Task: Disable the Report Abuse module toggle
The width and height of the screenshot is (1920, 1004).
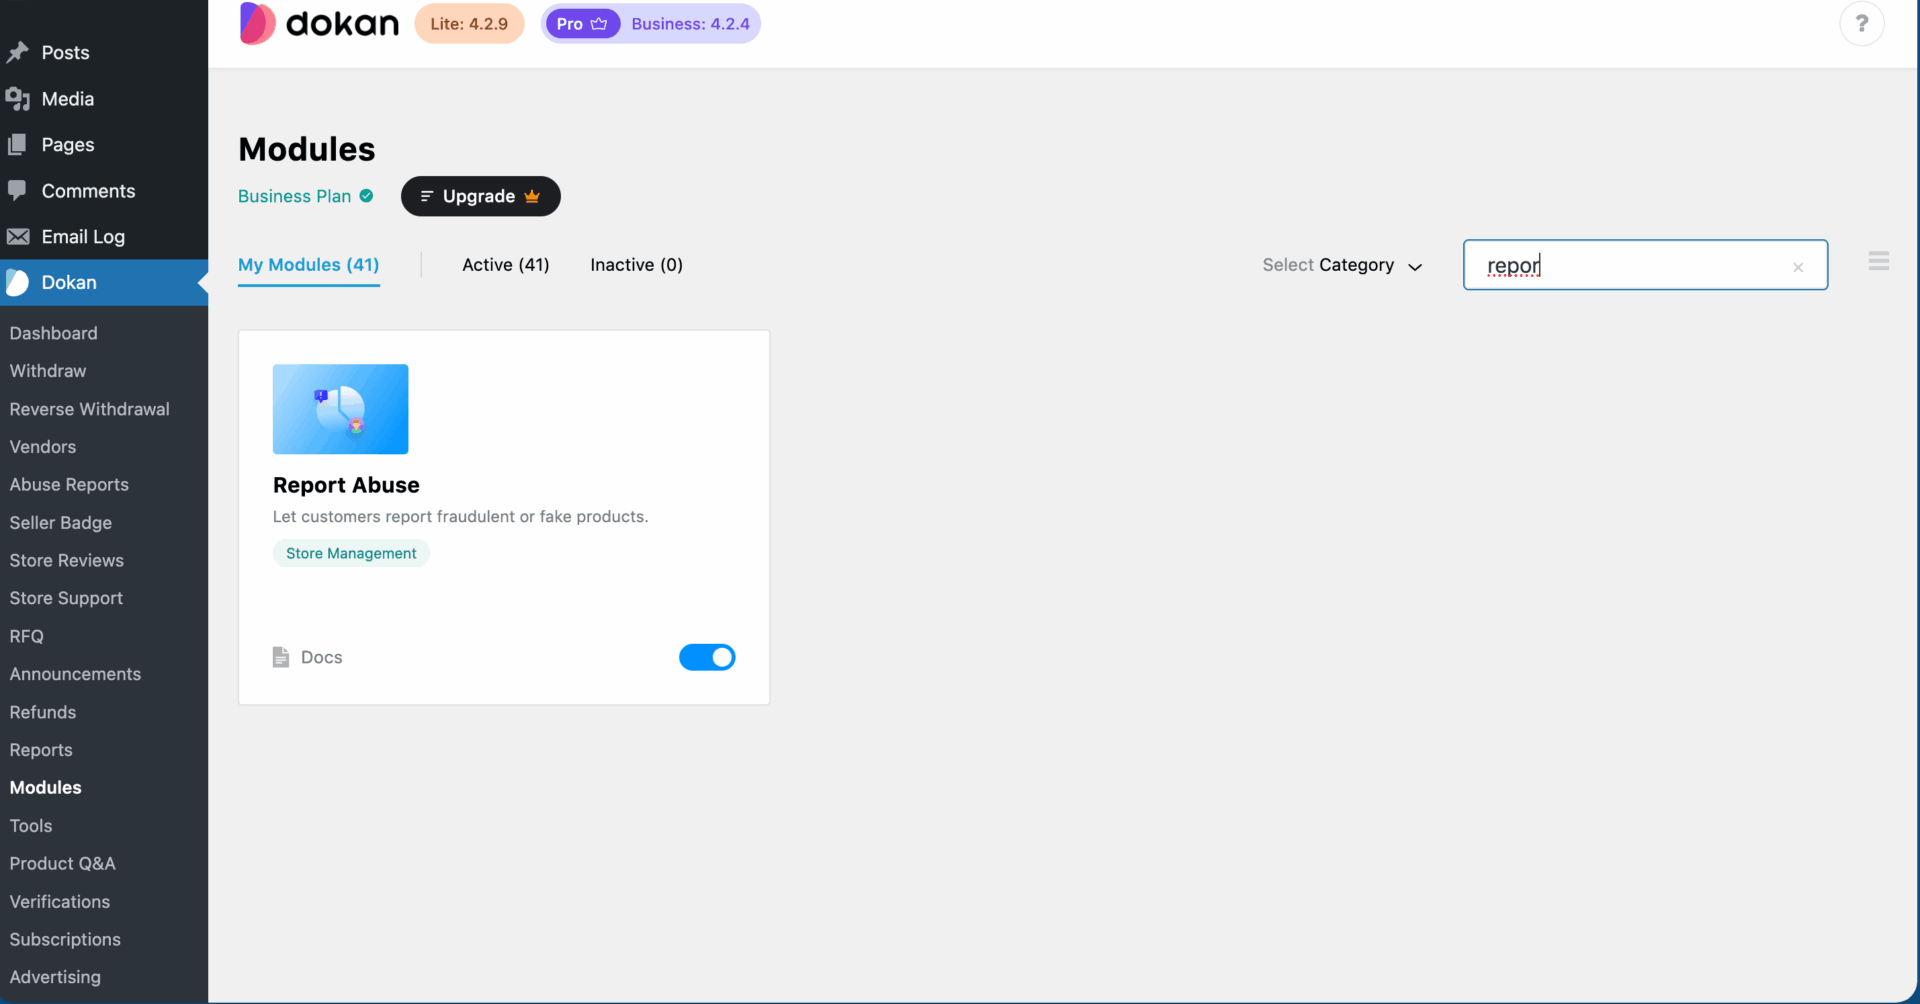Action: [x=707, y=657]
